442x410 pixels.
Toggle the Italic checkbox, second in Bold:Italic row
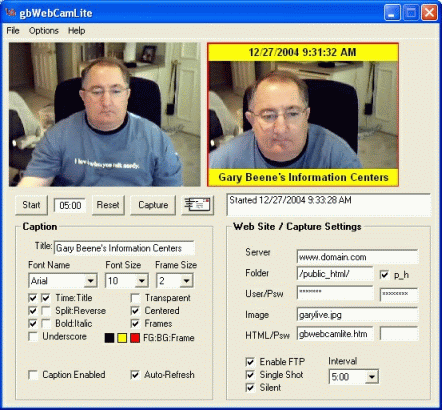[x=46, y=324]
